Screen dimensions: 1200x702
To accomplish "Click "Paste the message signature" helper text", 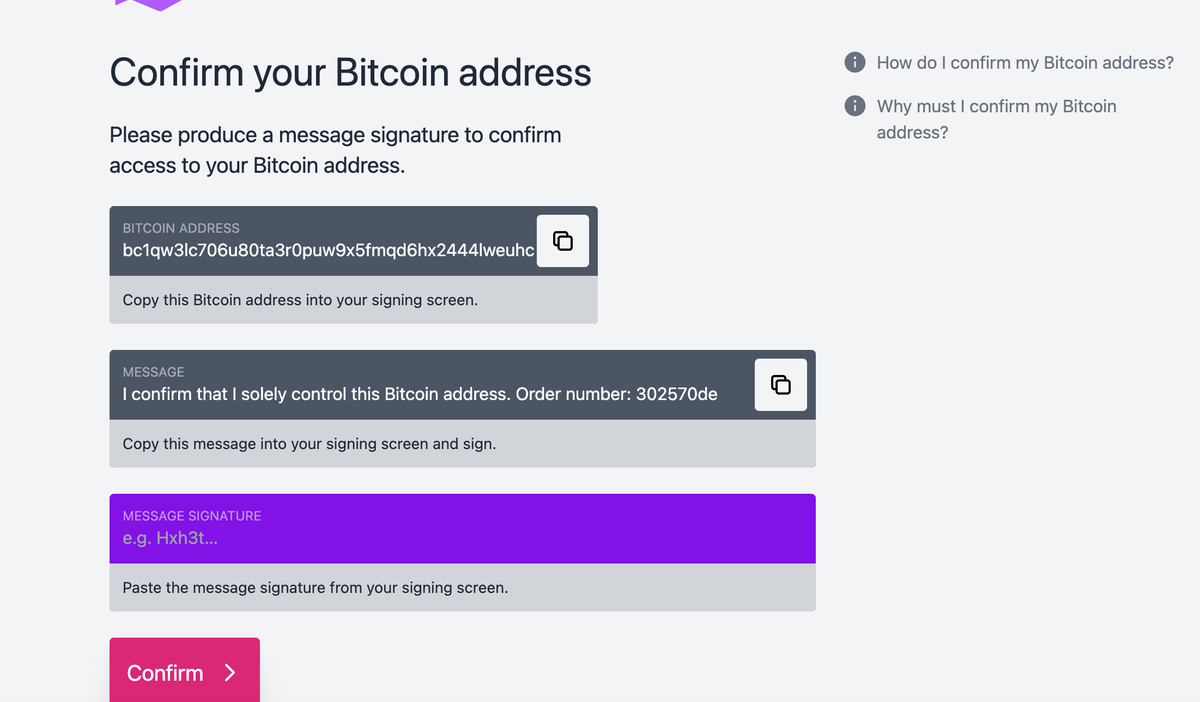I will 315,587.
